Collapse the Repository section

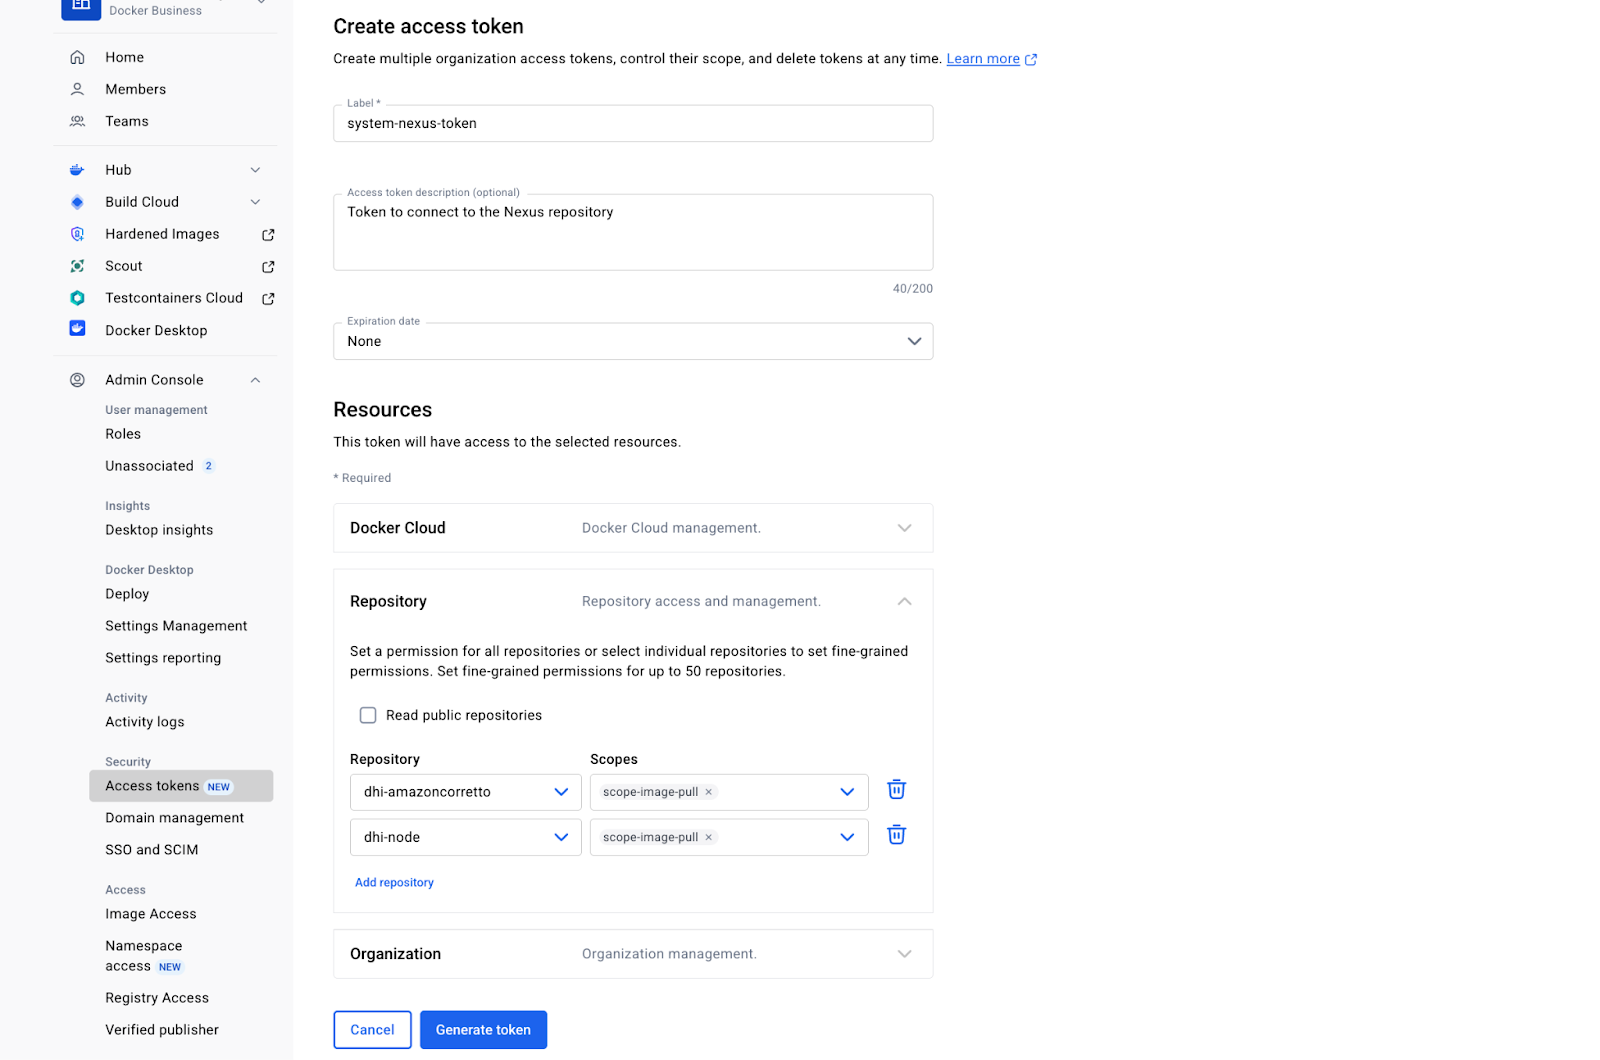click(x=904, y=601)
